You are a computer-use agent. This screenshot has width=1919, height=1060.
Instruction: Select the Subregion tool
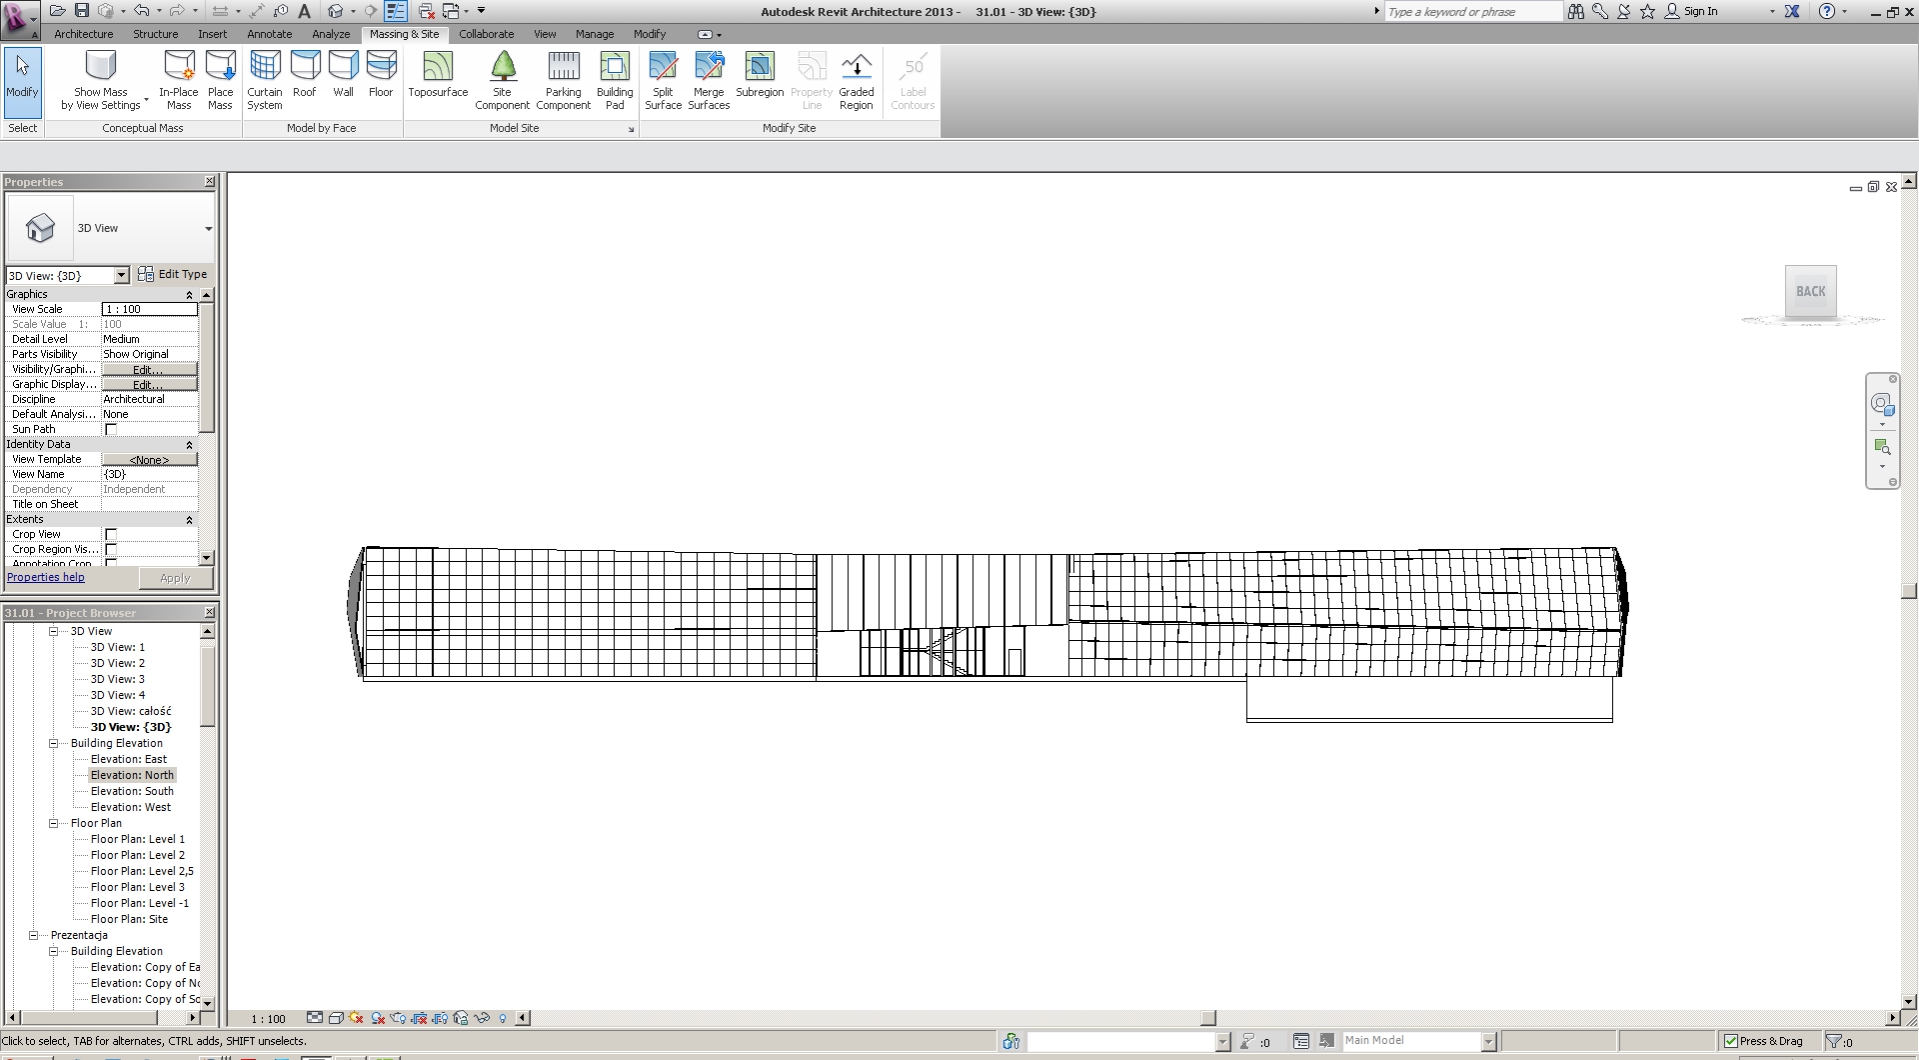[x=760, y=74]
